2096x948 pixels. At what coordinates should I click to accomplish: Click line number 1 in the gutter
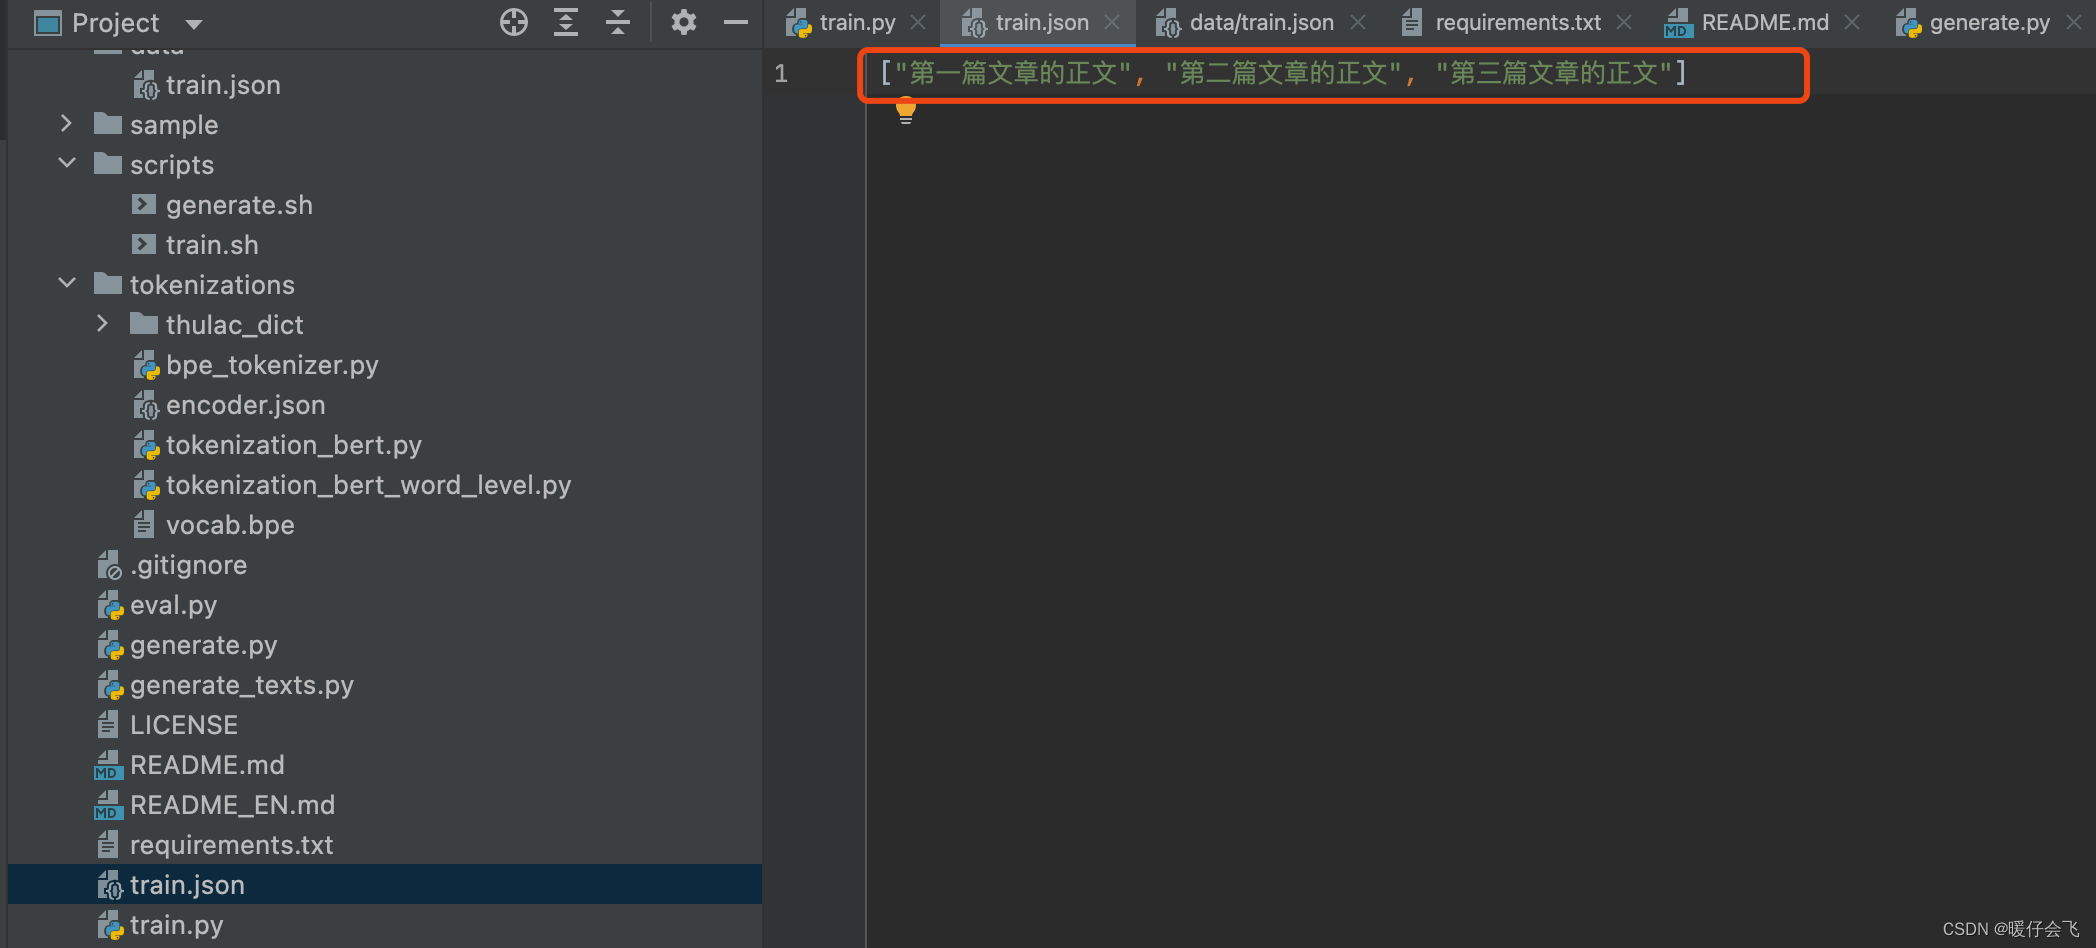tap(781, 73)
